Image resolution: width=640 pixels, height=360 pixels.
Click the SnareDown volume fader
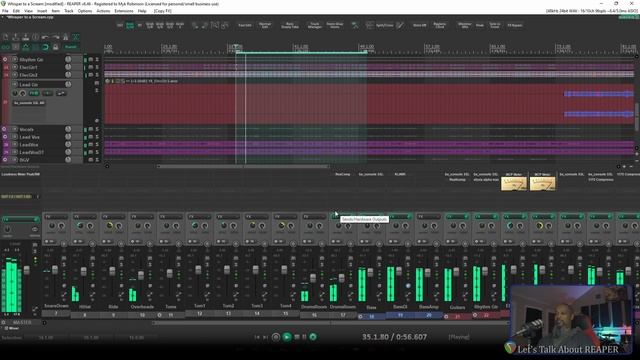[55, 270]
